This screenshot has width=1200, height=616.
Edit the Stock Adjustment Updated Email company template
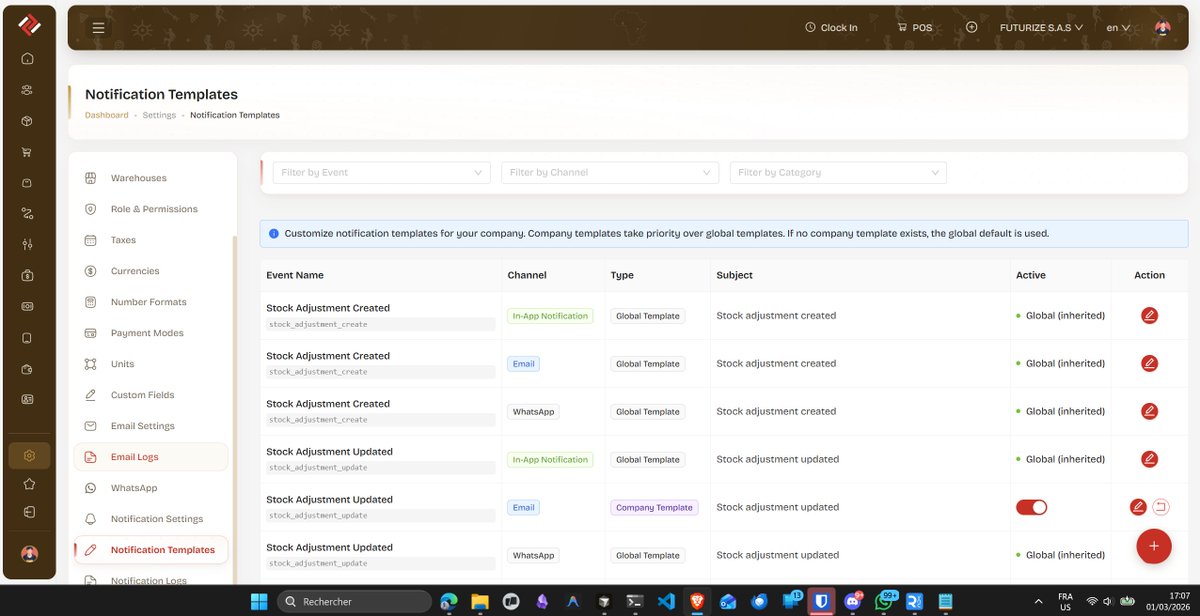click(1138, 507)
